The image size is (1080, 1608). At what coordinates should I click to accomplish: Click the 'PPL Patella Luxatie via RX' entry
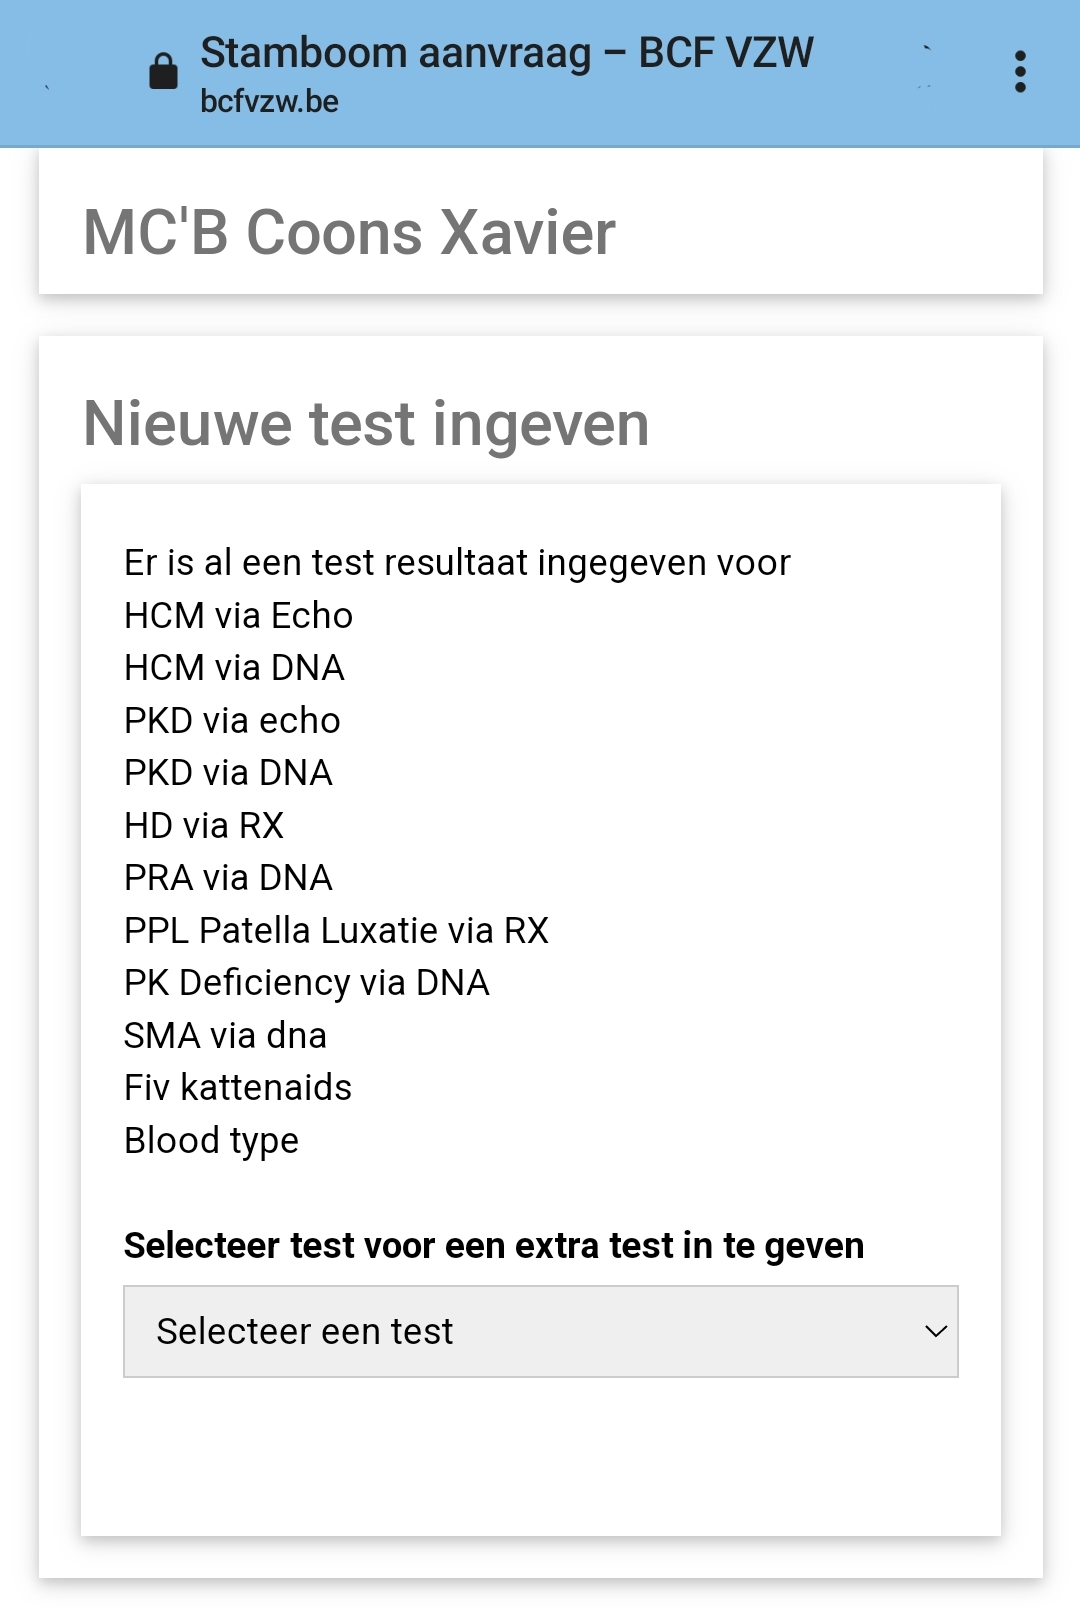pyautogui.click(x=336, y=931)
